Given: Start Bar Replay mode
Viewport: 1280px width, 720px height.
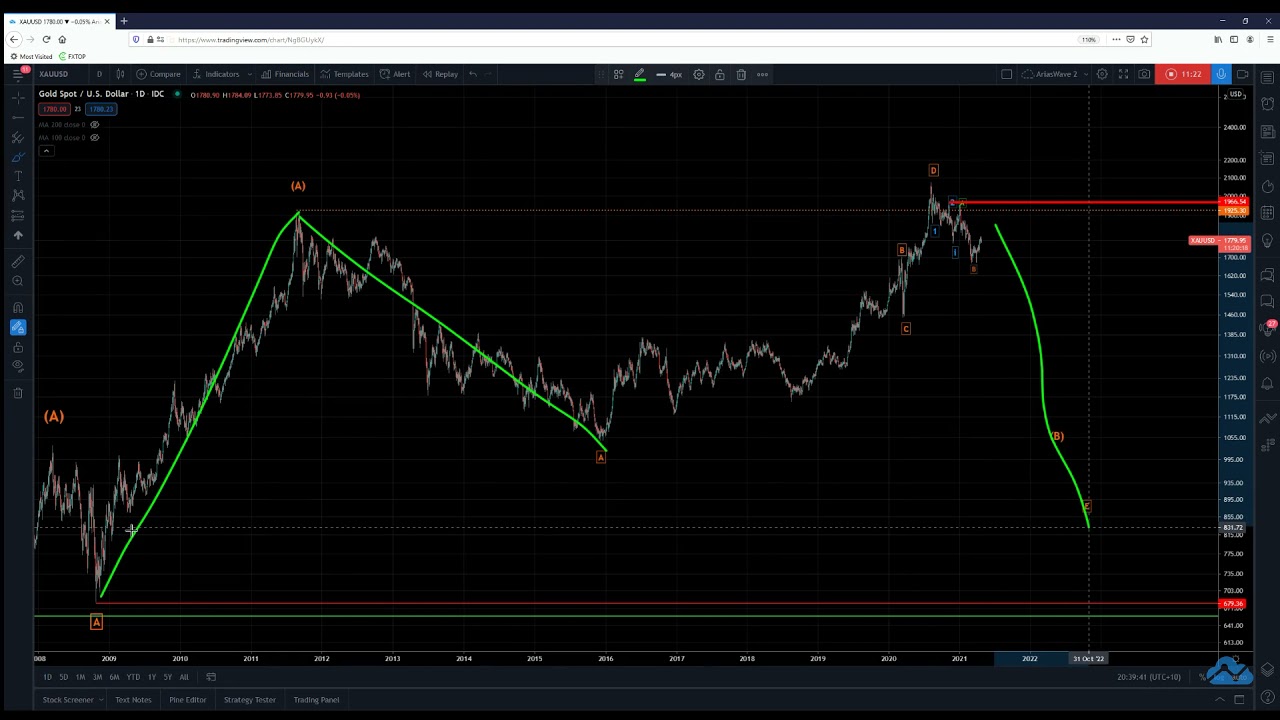Looking at the screenshot, I should pyautogui.click(x=440, y=74).
